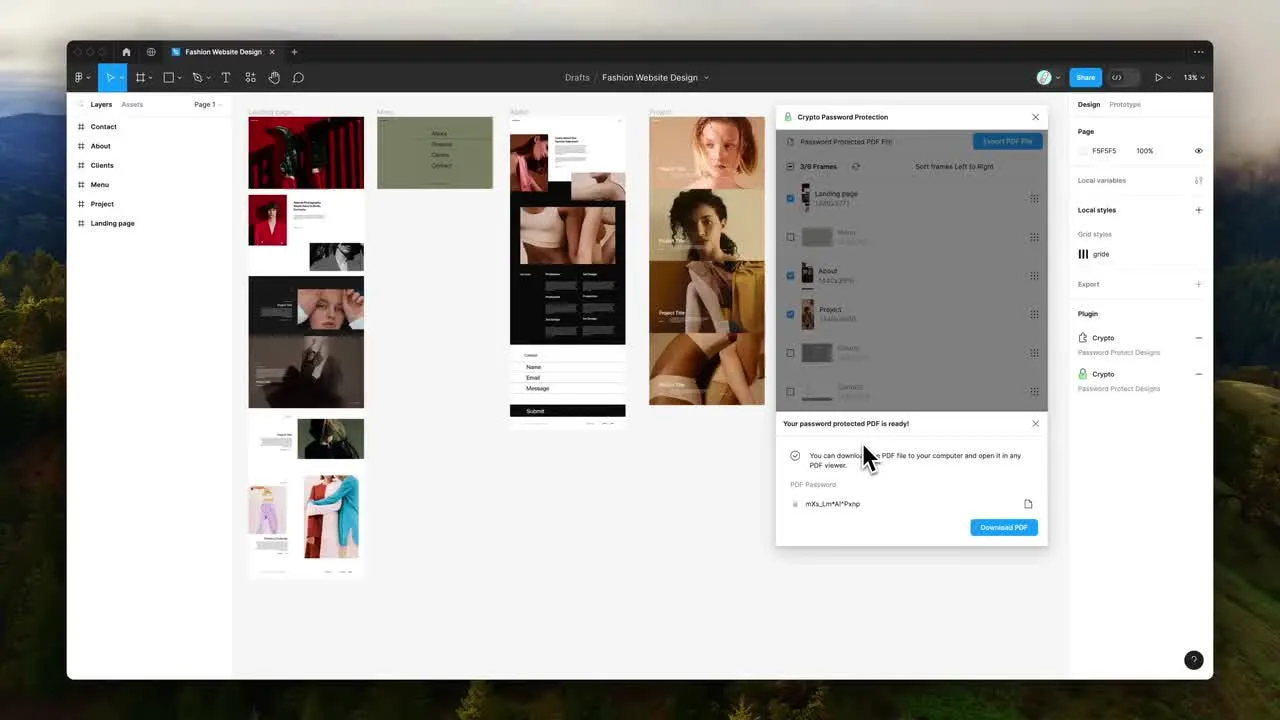The image size is (1280, 720).
Task: Click the Download PDF button
Action: 1003,527
